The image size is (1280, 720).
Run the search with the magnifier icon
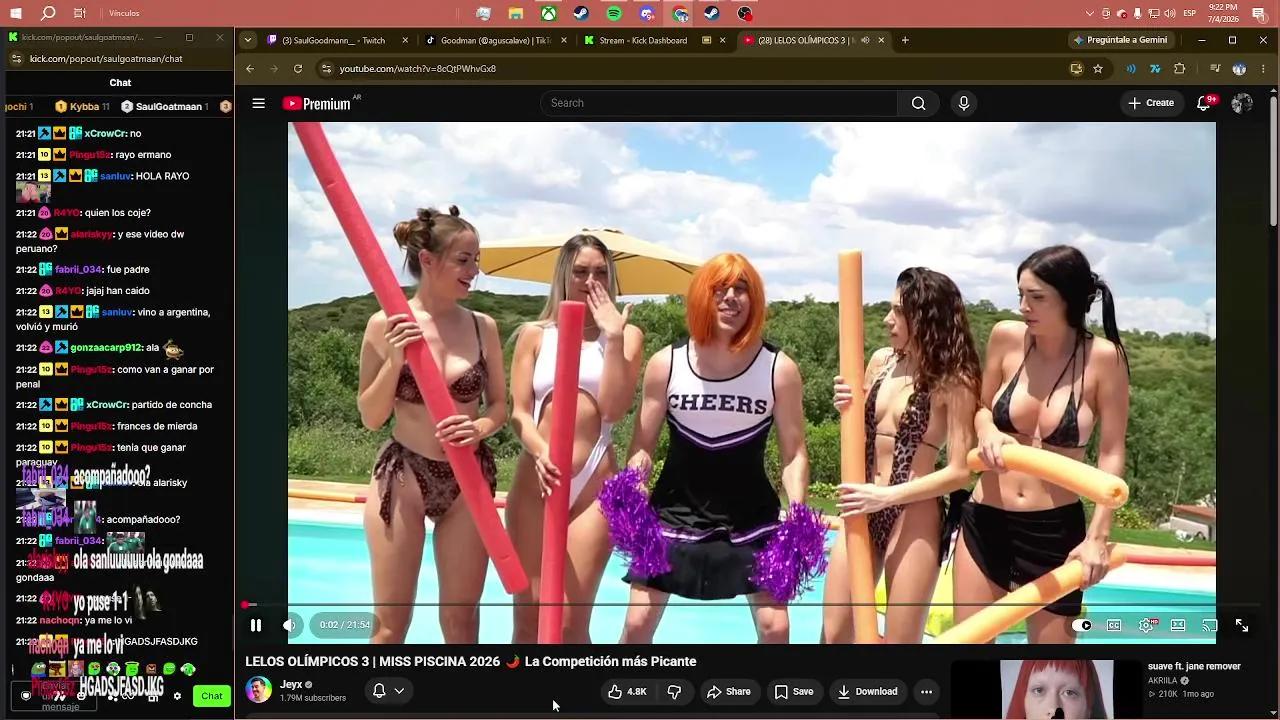click(x=918, y=103)
